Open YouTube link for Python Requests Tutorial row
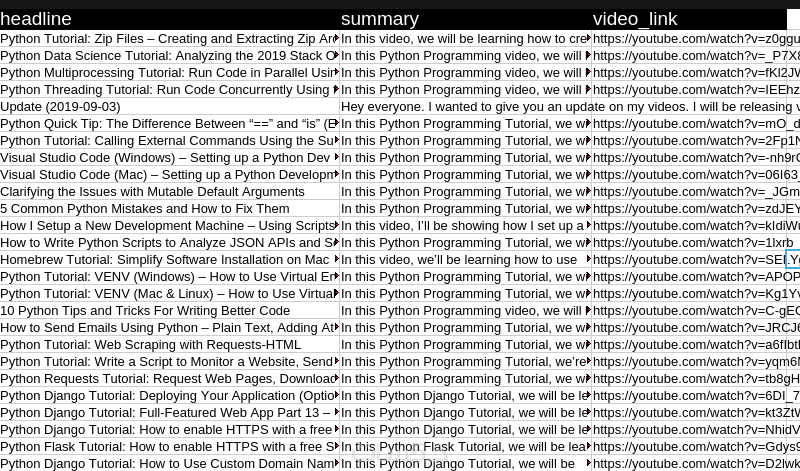 tap(696, 379)
